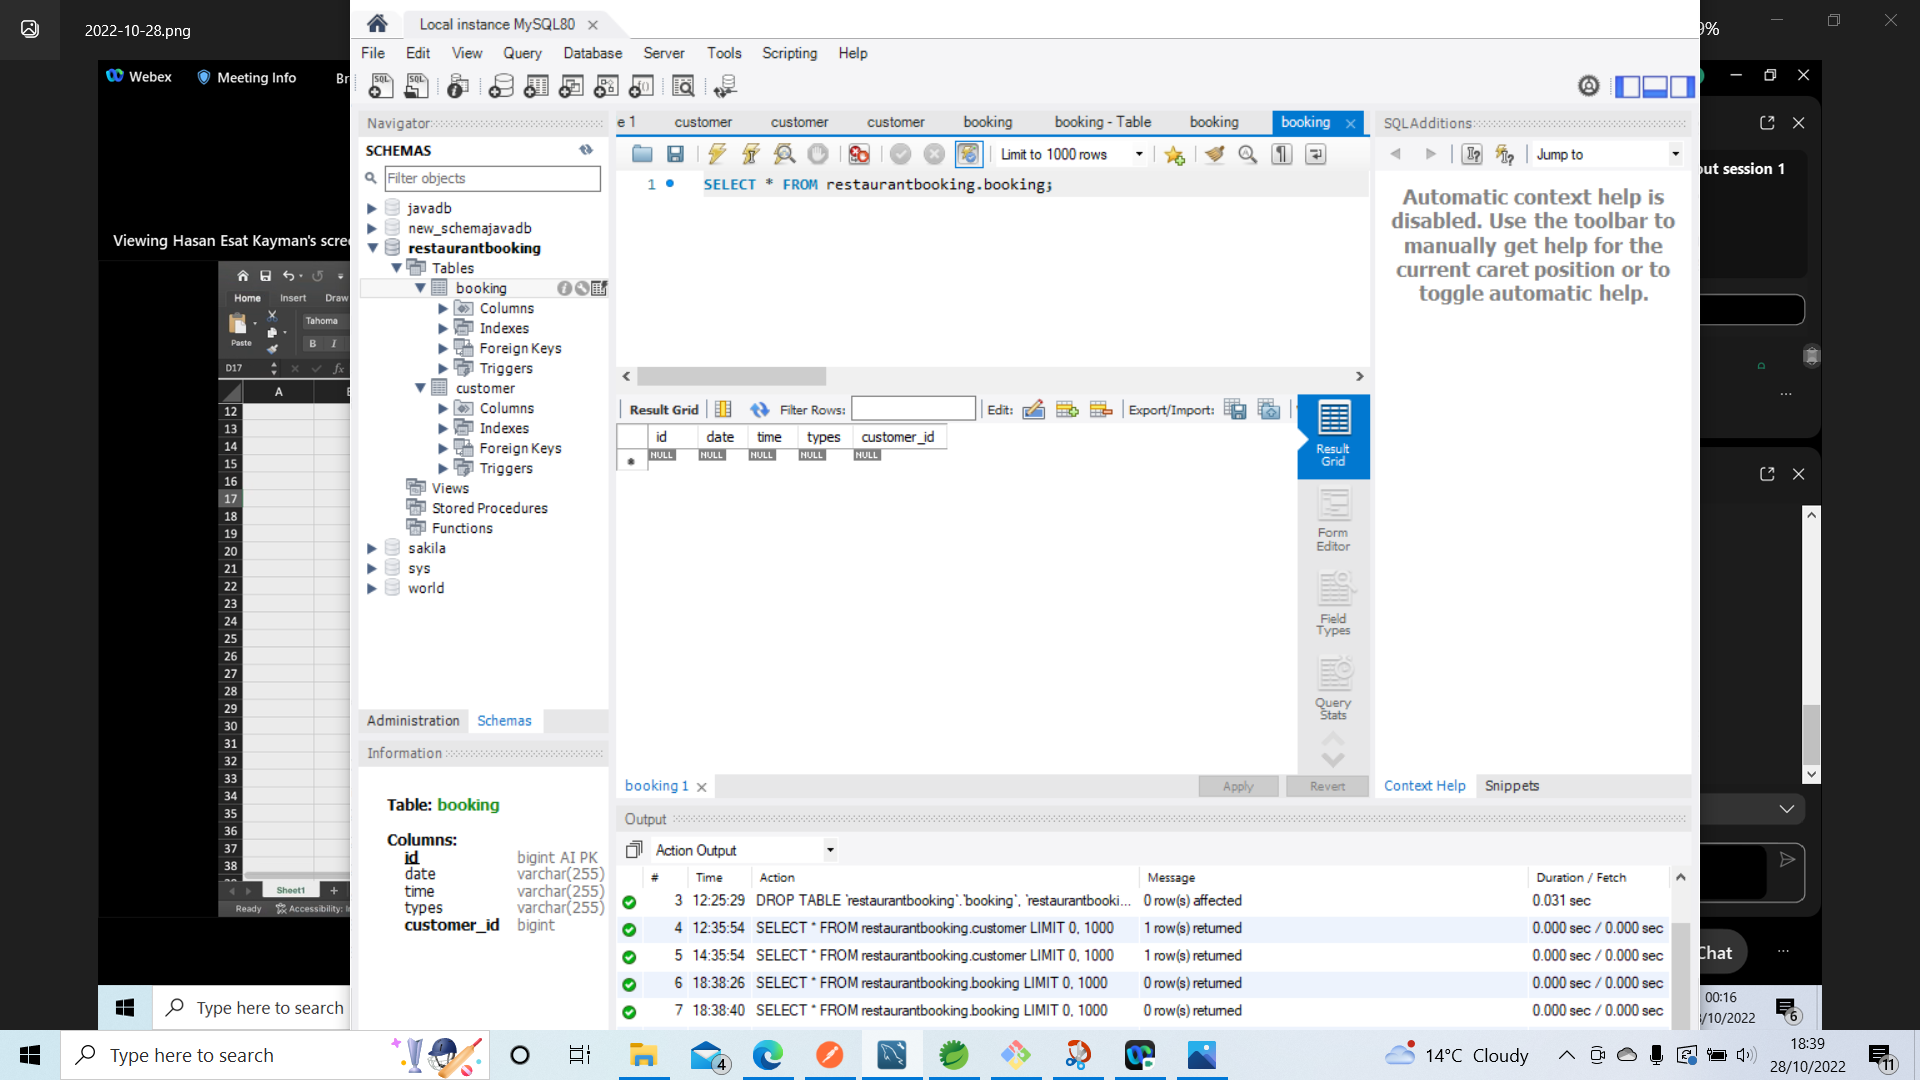The height and width of the screenshot is (1080, 1920).
Task: Execute query with lightning bolt icon
Action: (x=717, y=154)
